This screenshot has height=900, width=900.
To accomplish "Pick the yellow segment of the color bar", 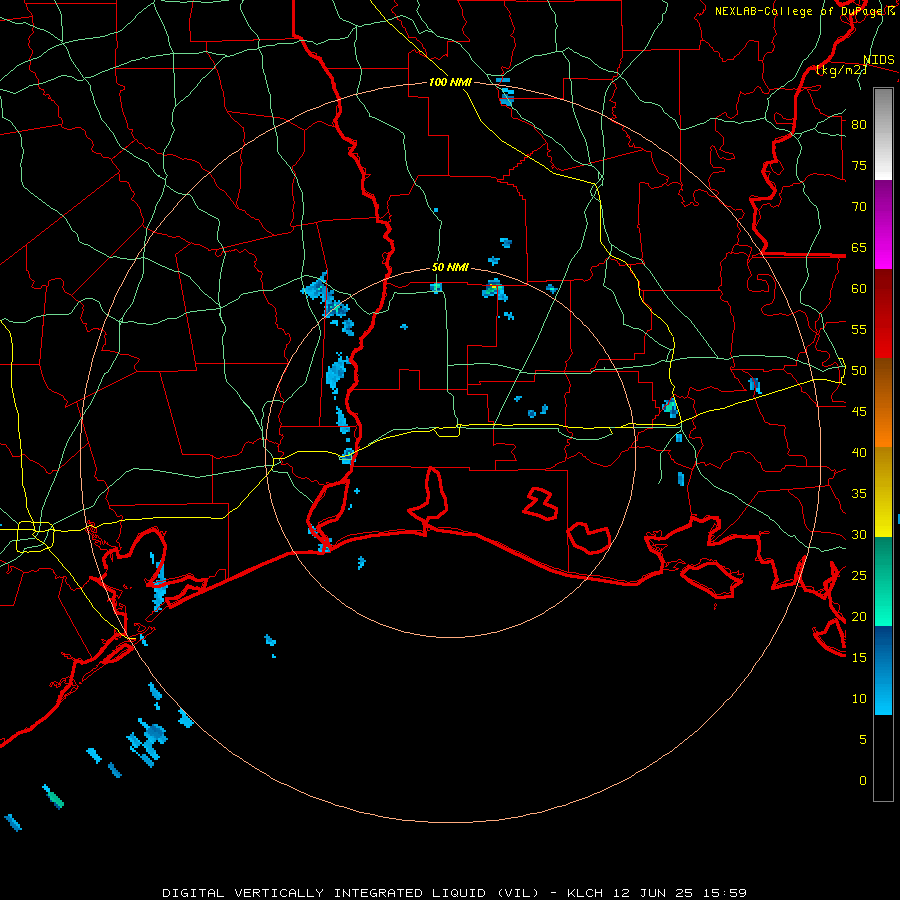I will 883,492.
